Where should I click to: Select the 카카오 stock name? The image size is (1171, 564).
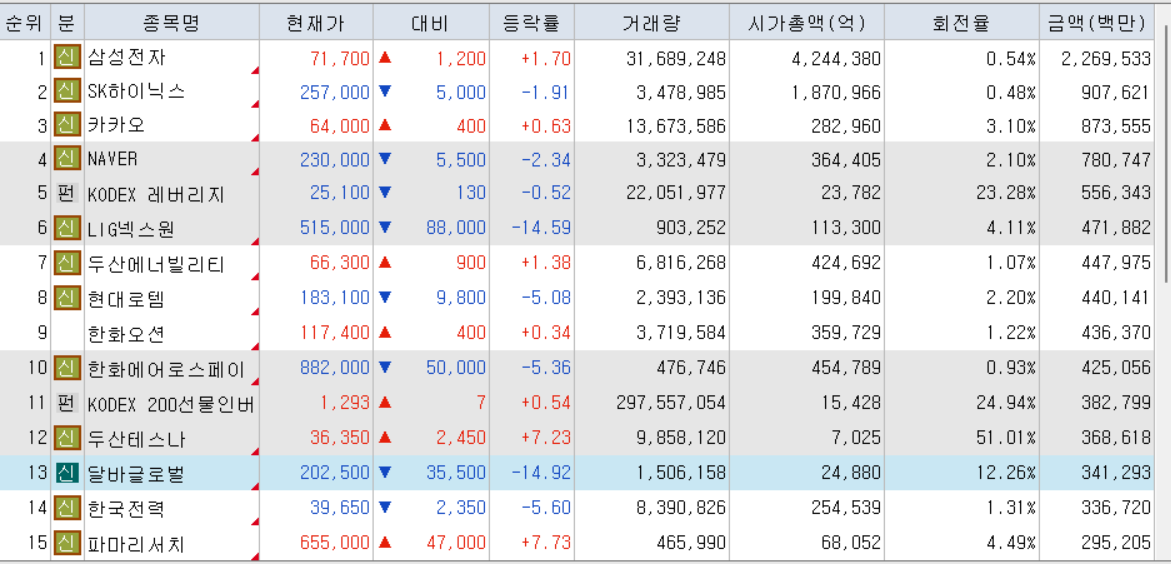pos(117,125)
